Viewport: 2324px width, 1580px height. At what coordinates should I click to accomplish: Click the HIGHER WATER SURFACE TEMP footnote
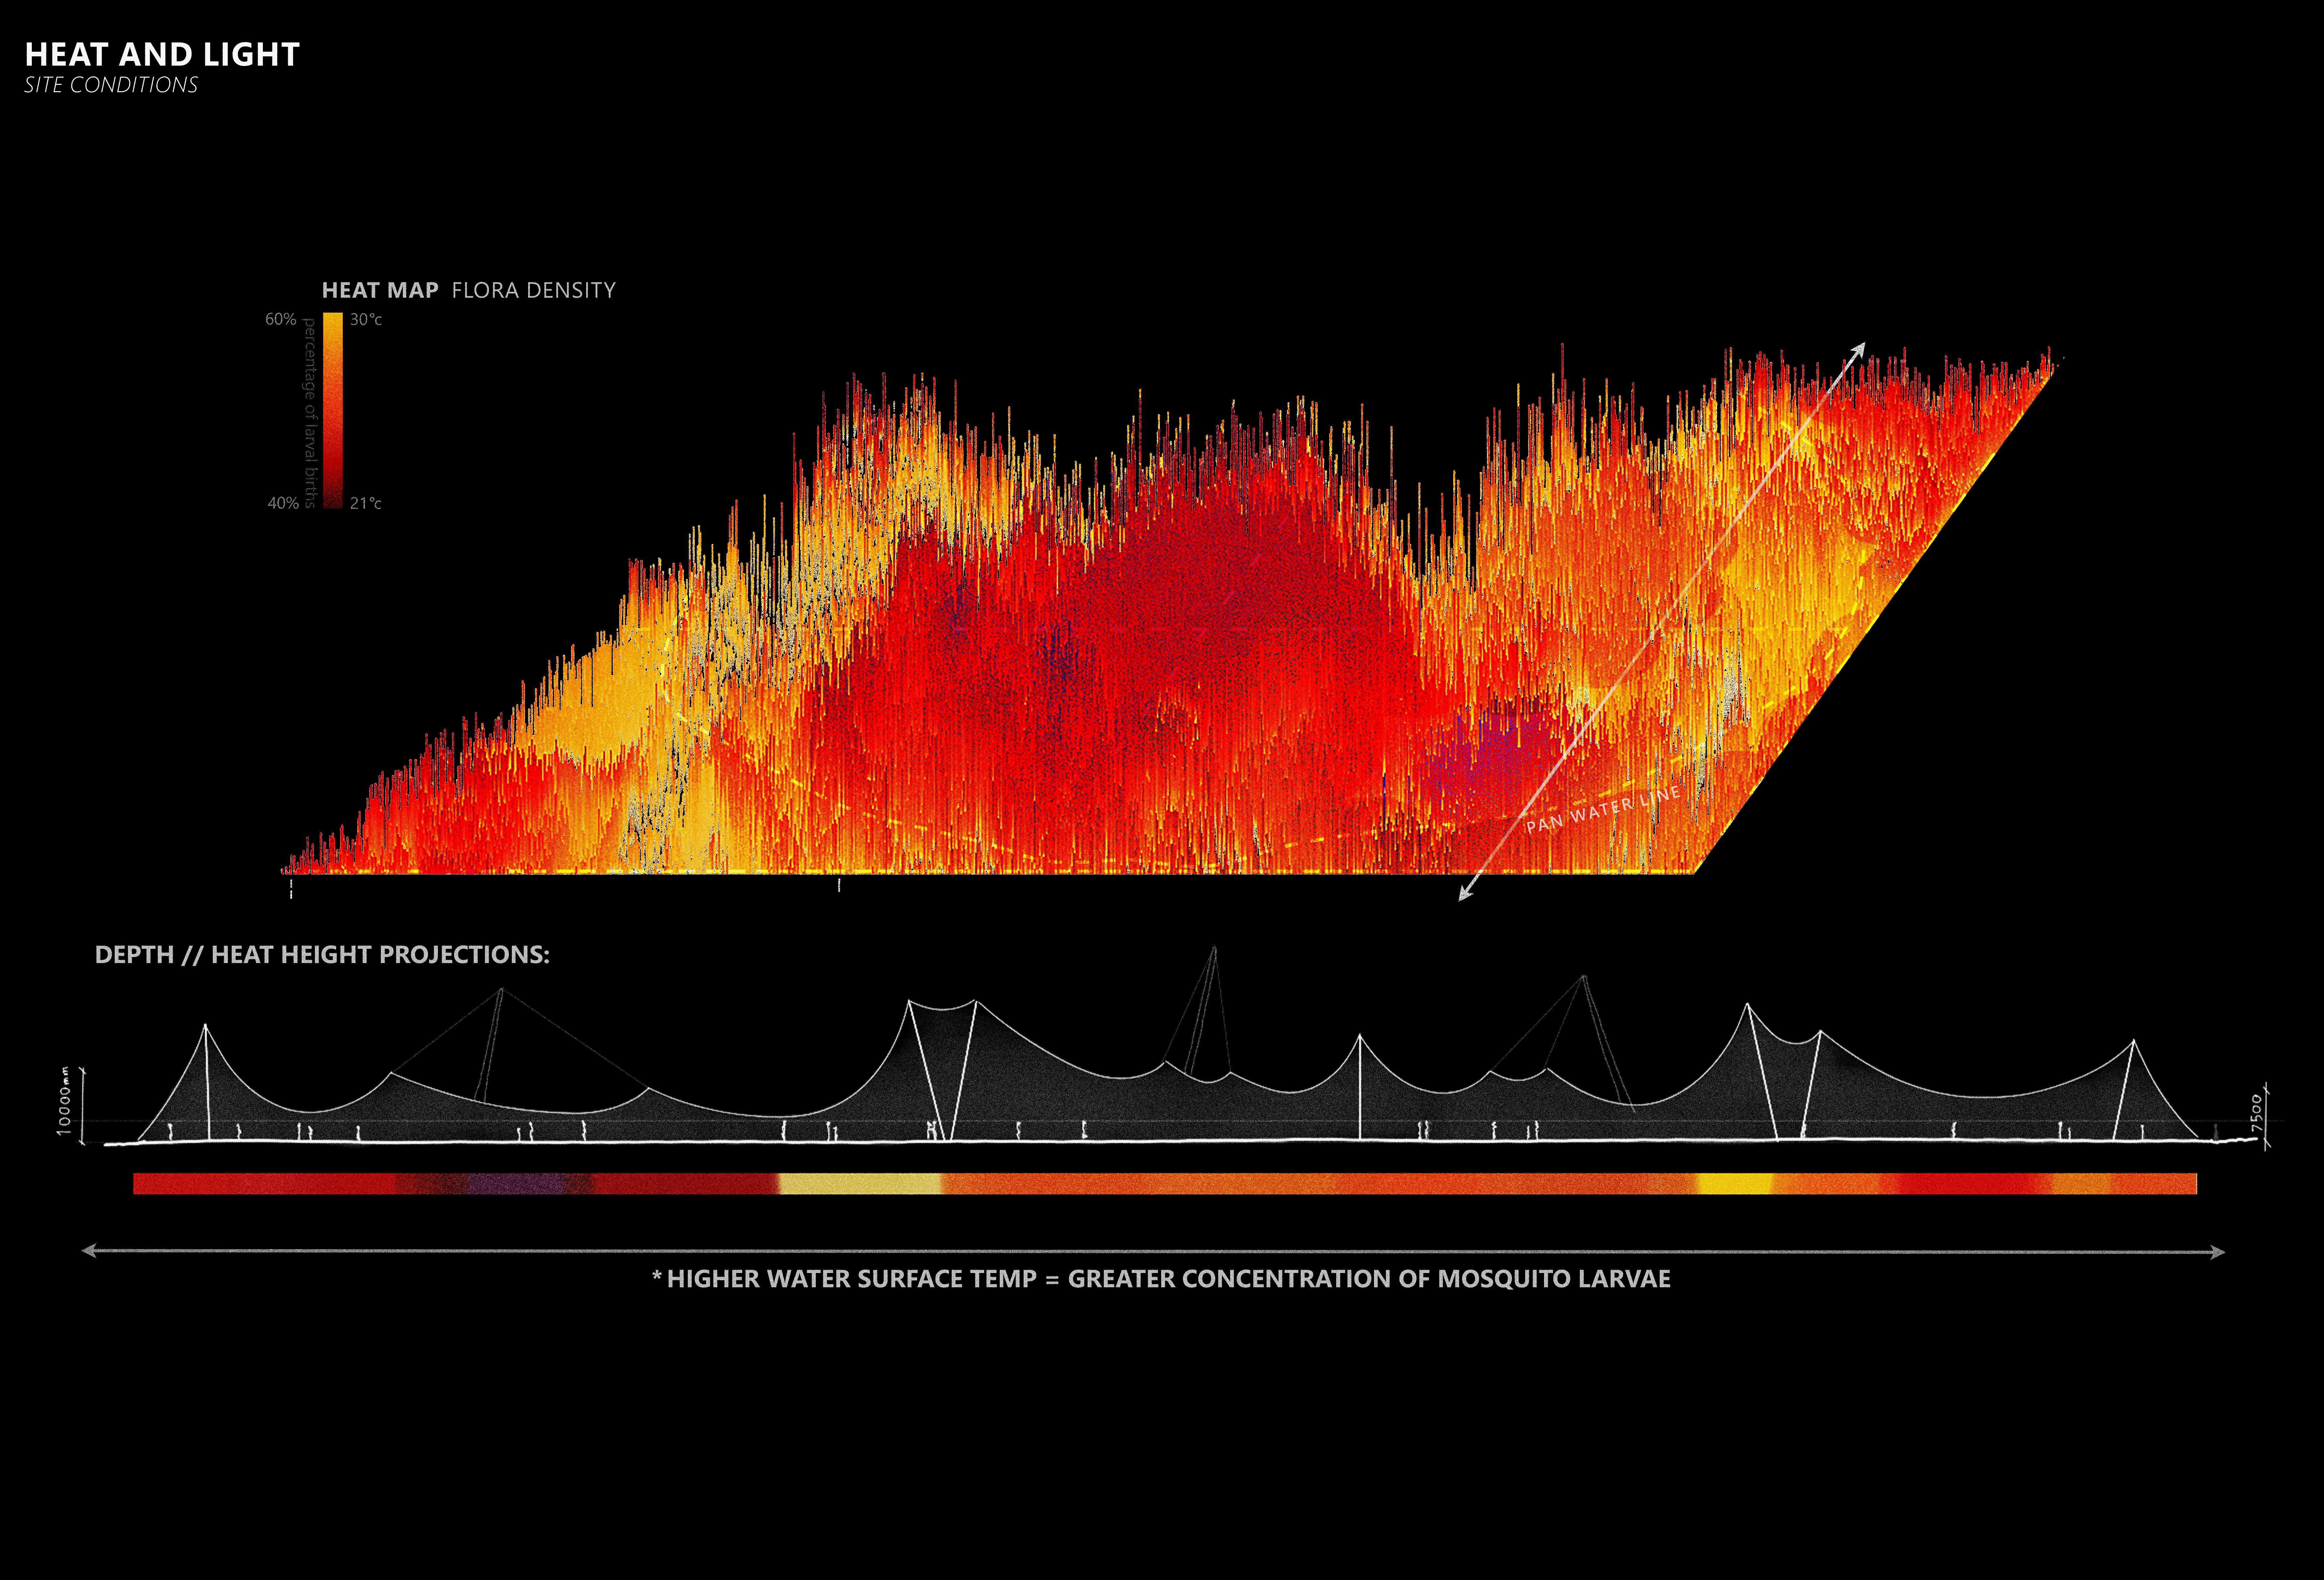1161,1279
